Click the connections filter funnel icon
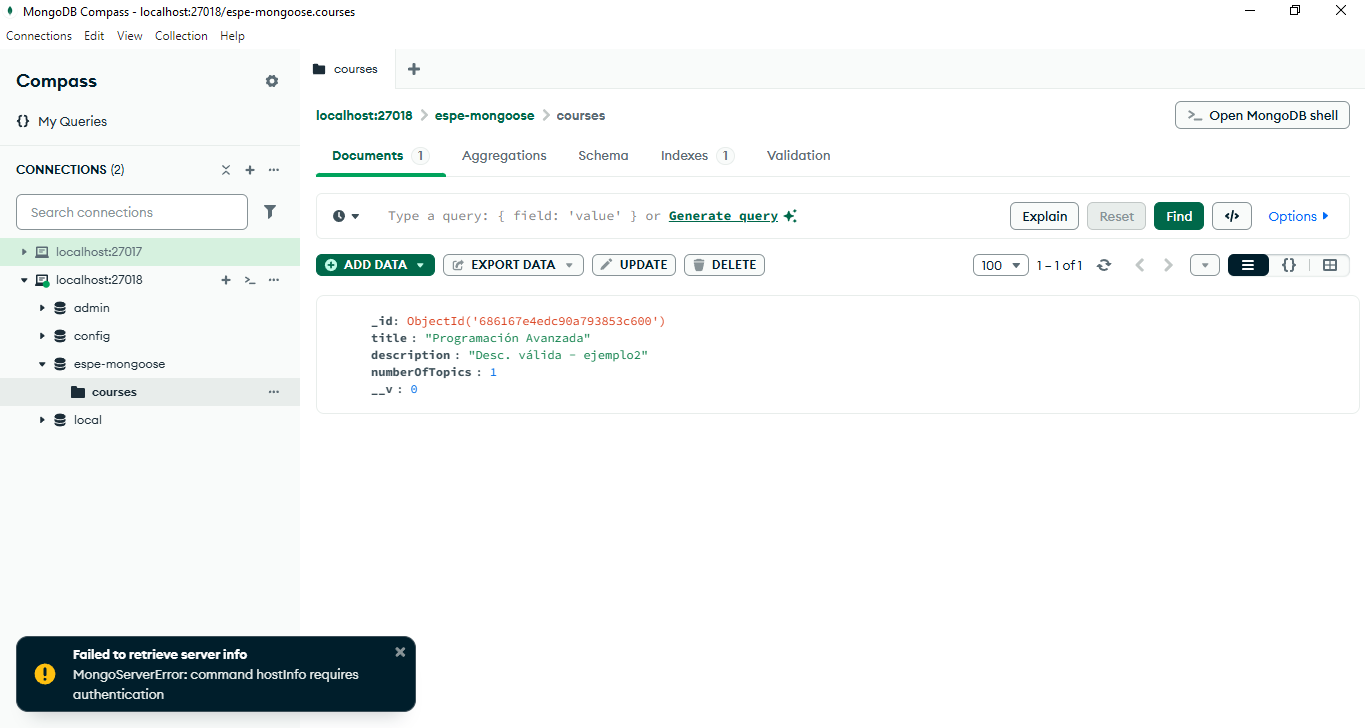 pyautogui.click(x=270, y=212)
